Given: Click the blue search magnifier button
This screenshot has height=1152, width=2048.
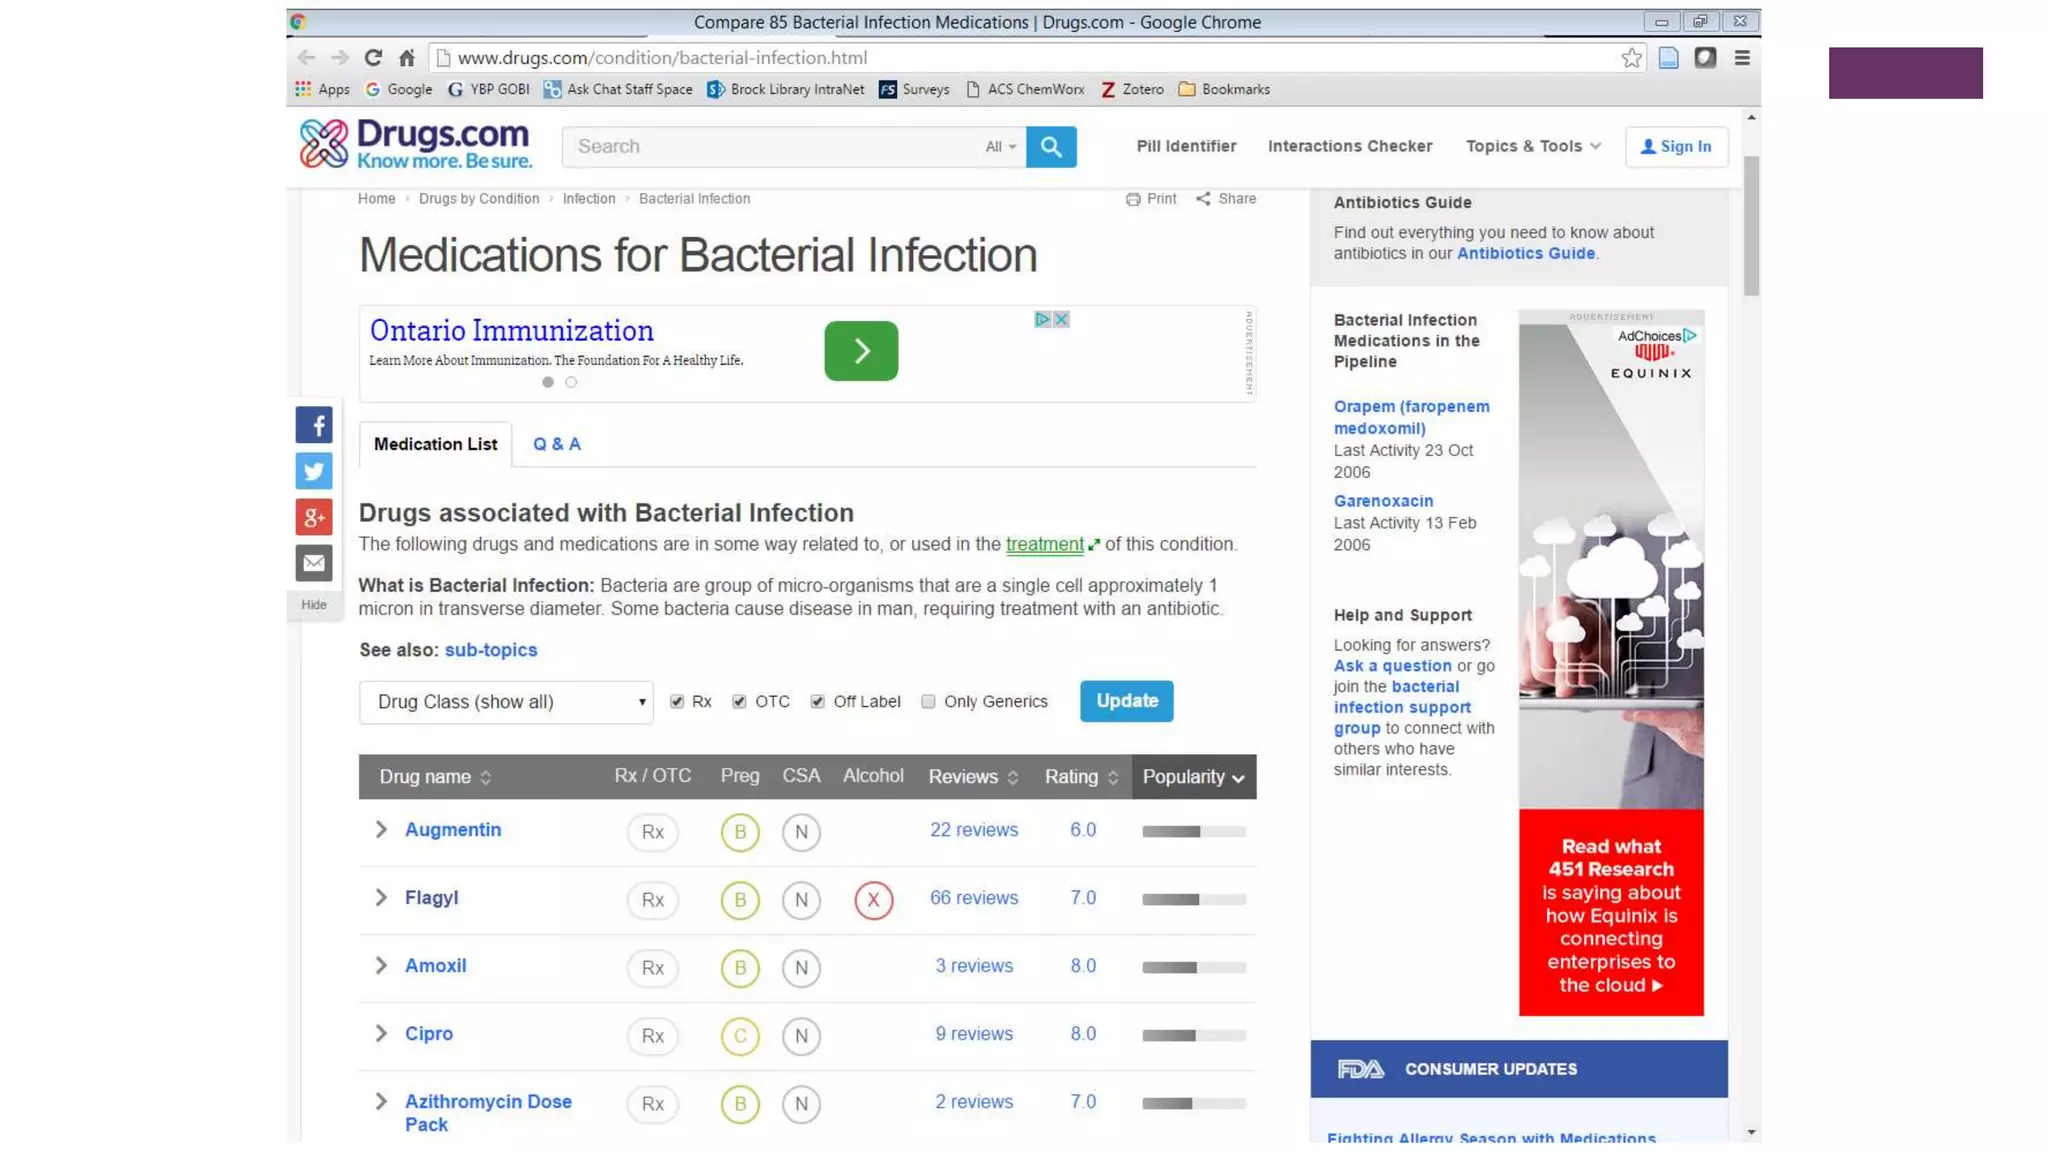Looking at the screenshot, I should 1050,146.
